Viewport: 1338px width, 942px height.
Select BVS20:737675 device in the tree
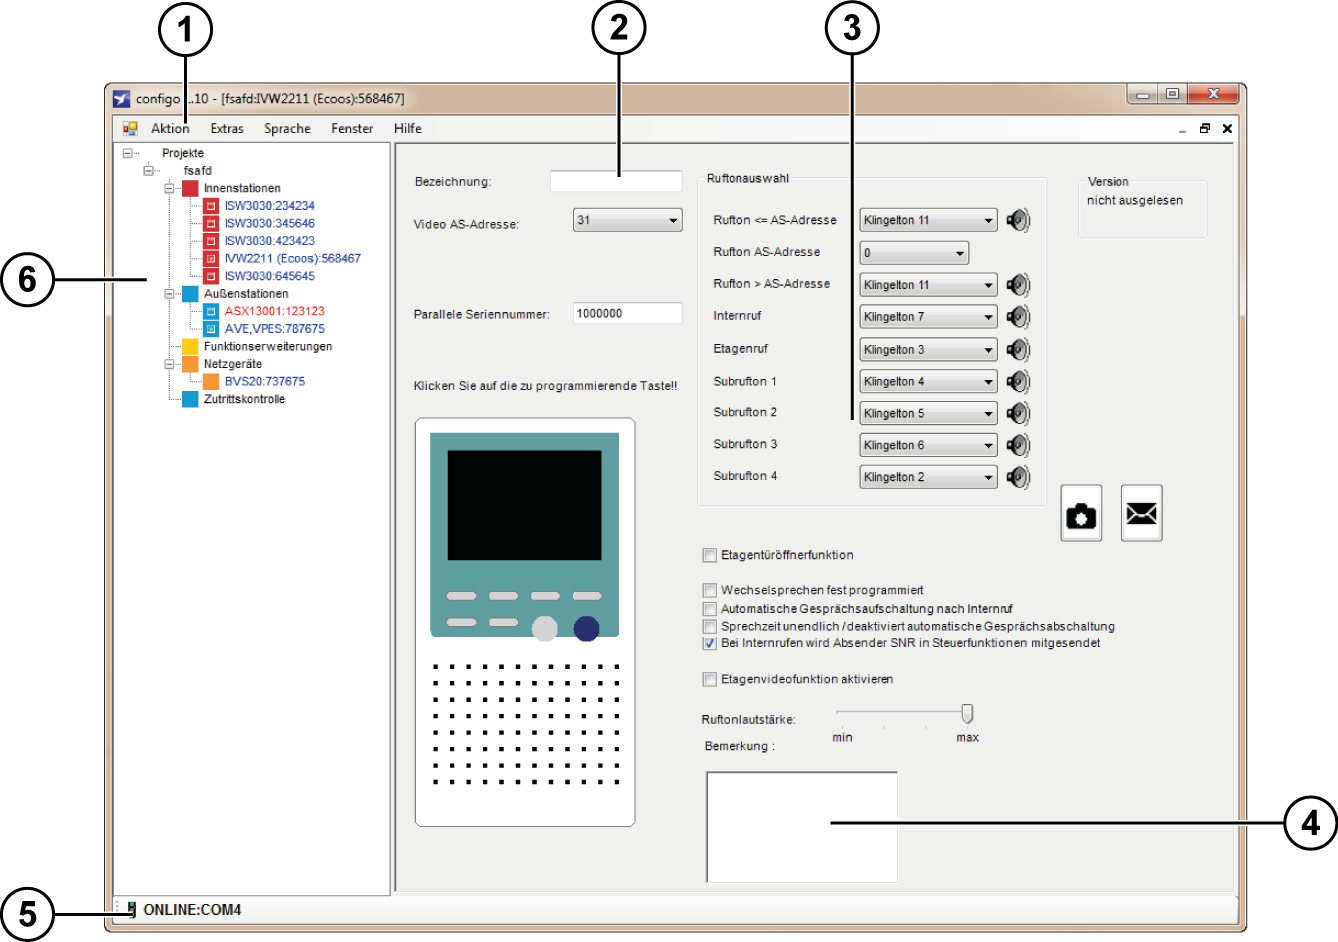(264, 381)
